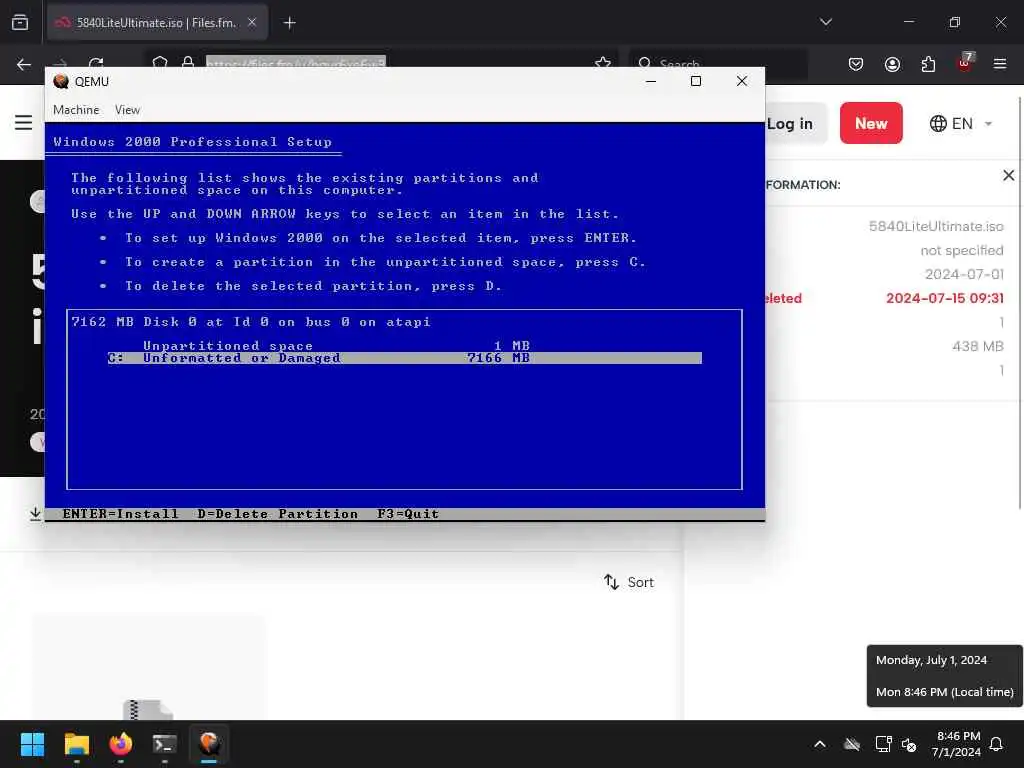Open the Extensions puzzle icon
Screen dimensions: 1024x768
coord(928,64)
